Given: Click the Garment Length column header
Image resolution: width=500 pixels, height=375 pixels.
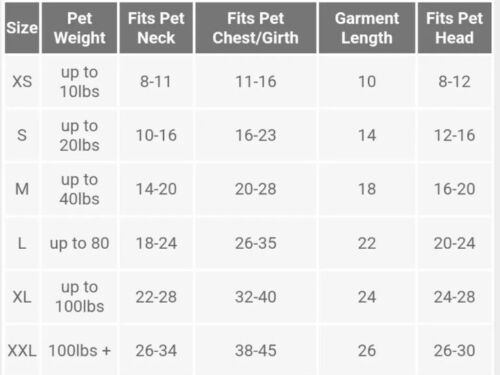Looking at the screenshot, I should click(x=367, y=28).
